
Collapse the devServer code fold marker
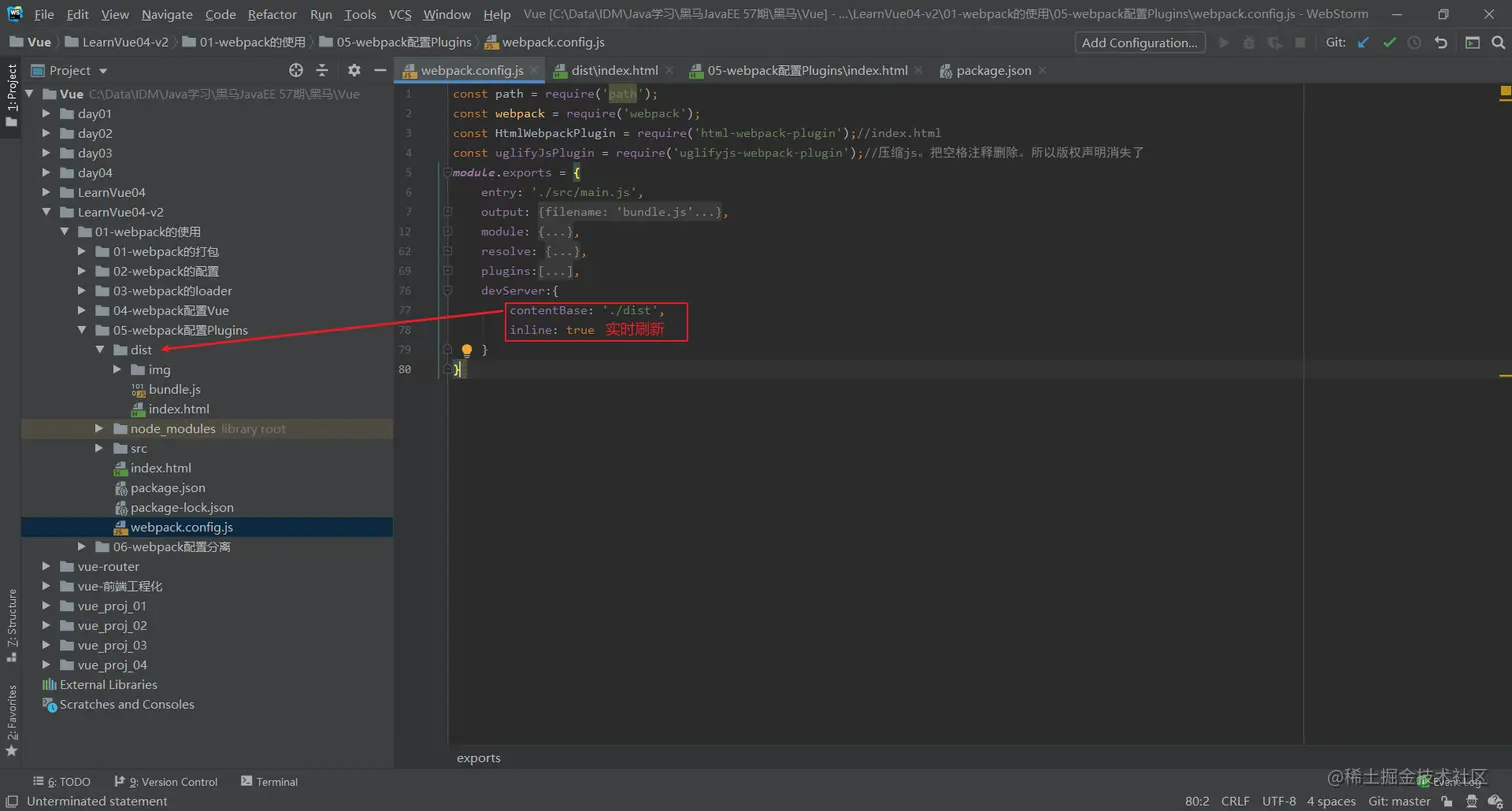(x=448, y=291)
